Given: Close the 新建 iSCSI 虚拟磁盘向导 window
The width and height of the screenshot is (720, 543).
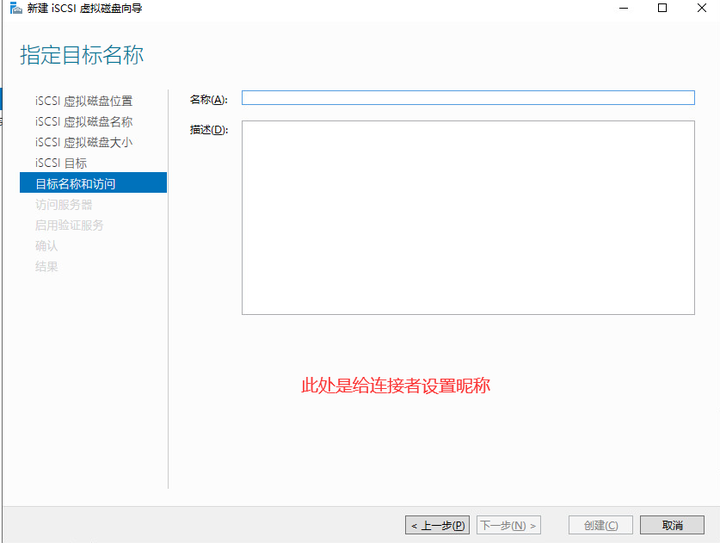Looking at the screenshot, I should pyautogui.click(x=702, y=8).
